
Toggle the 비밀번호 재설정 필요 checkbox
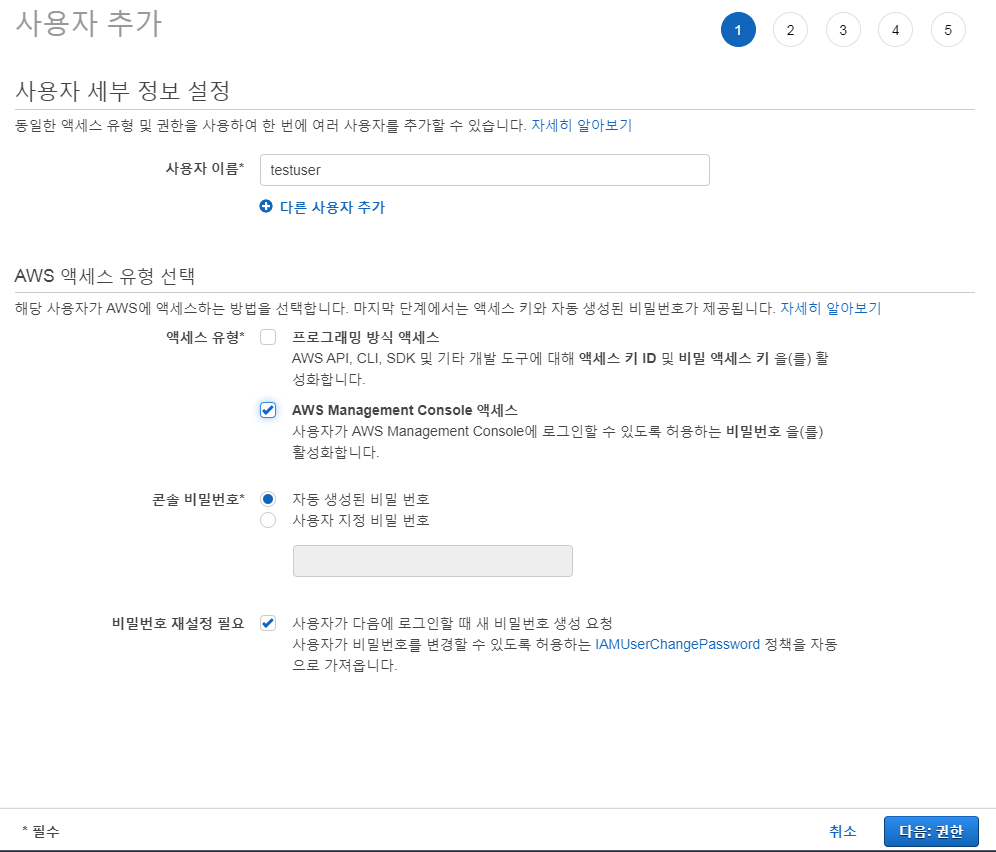coord(268,623)
